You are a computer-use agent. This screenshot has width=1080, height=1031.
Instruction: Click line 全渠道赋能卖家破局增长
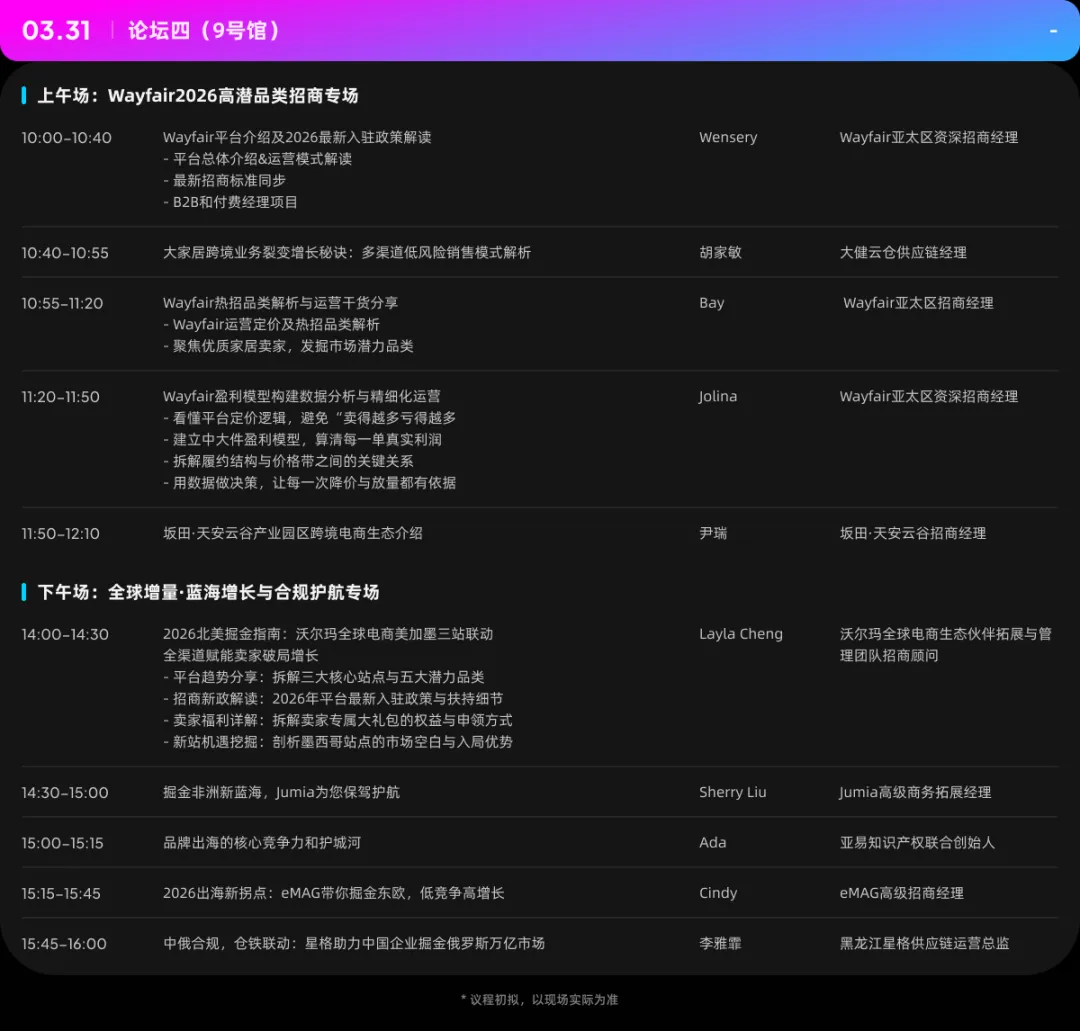pos(240,656)
